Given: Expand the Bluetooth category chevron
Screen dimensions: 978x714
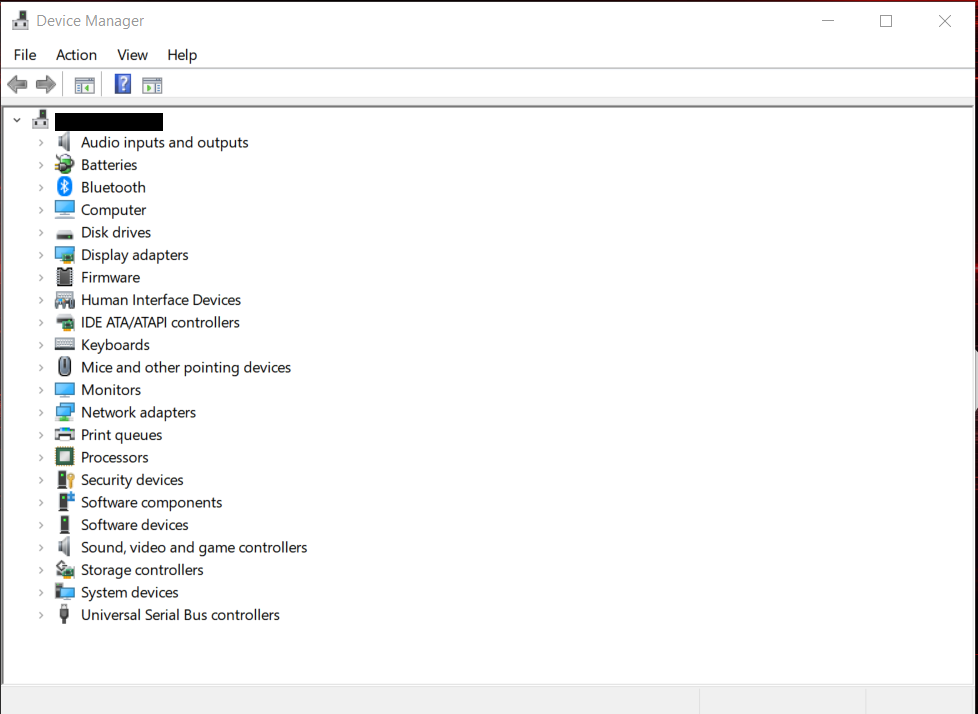Looking at the screenshot, I should tap(41, 188).
